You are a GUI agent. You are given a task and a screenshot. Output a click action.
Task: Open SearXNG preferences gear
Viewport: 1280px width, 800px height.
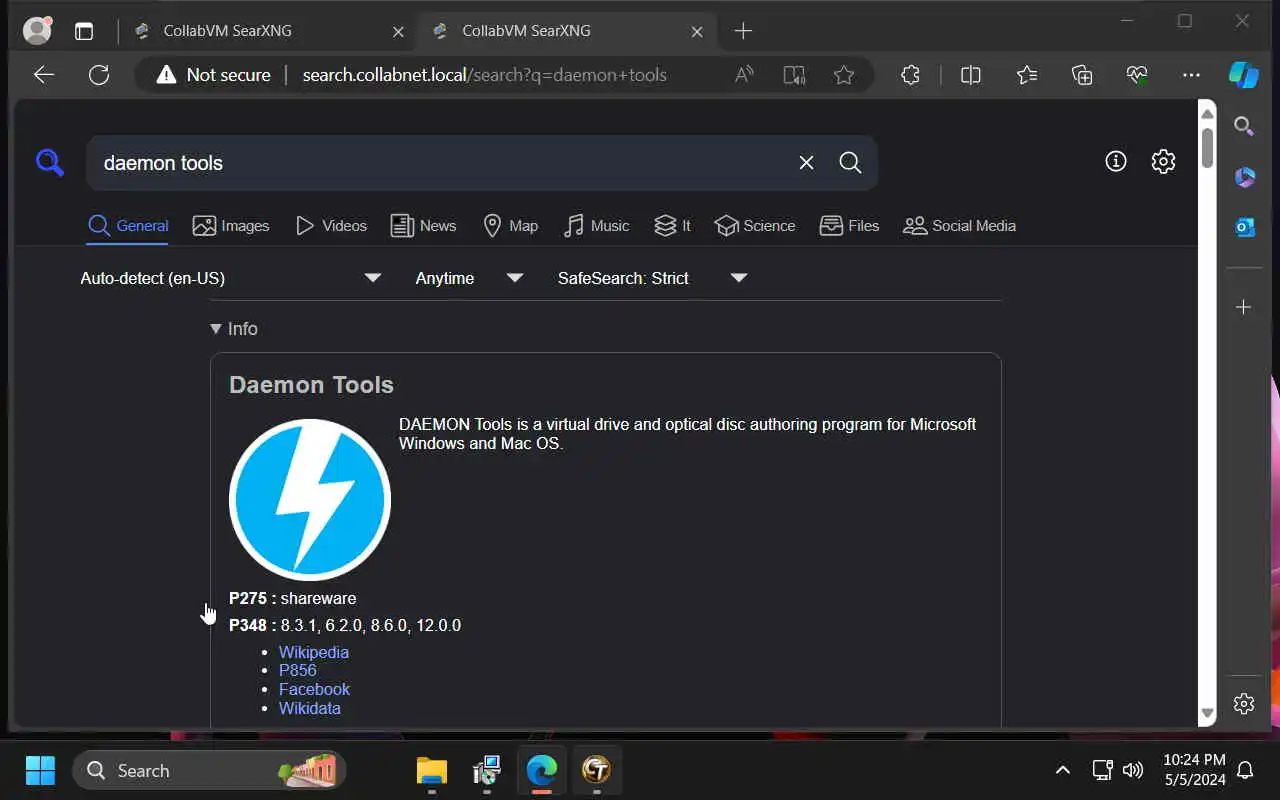point(1163,161)
